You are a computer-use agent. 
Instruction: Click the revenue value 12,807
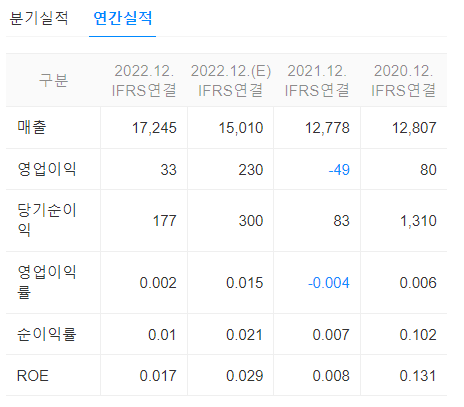tap(414, 128)
